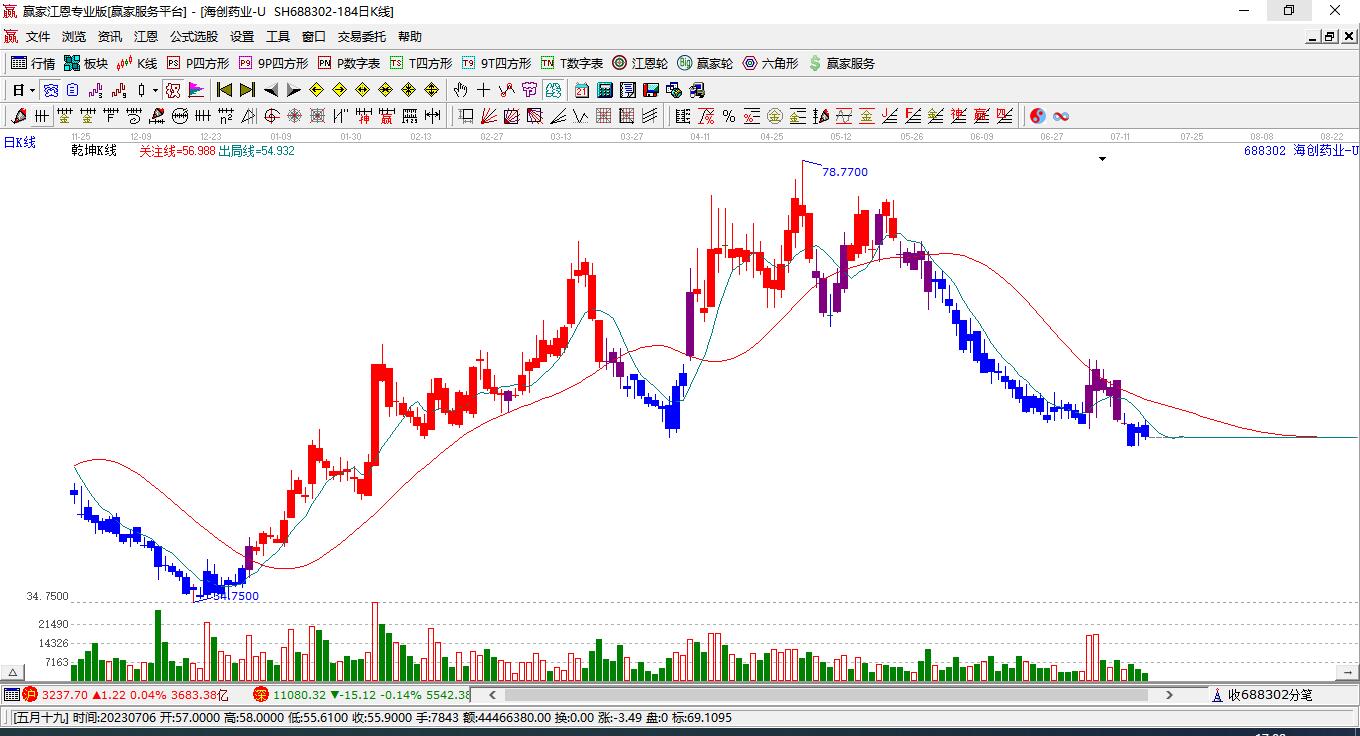The height and width of the screenshot is (736, 1360).
Task: Click the 出局线=54.932 value text
Action: pos(256,151)
